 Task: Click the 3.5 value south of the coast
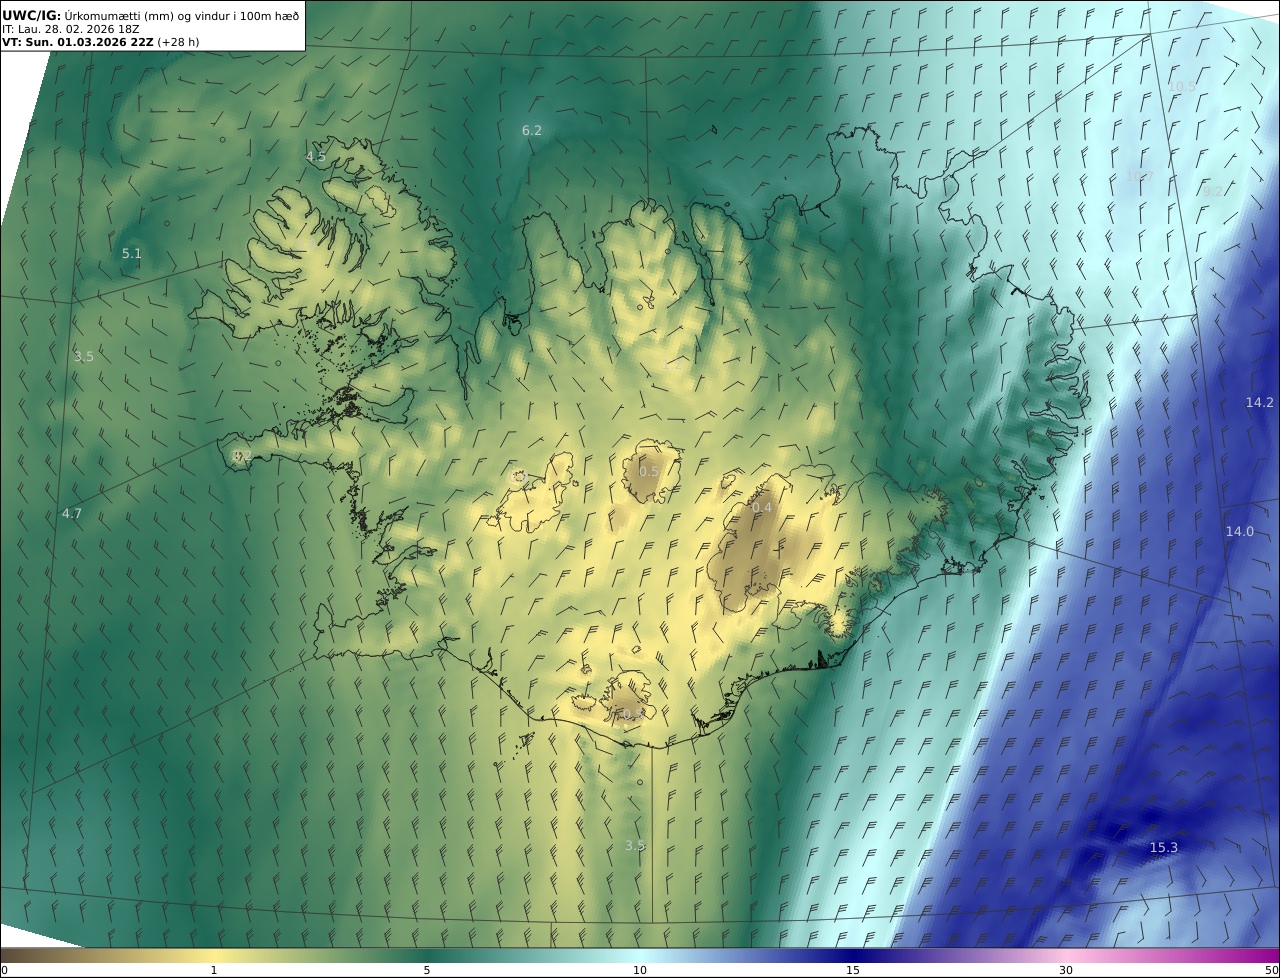(635, 846)
